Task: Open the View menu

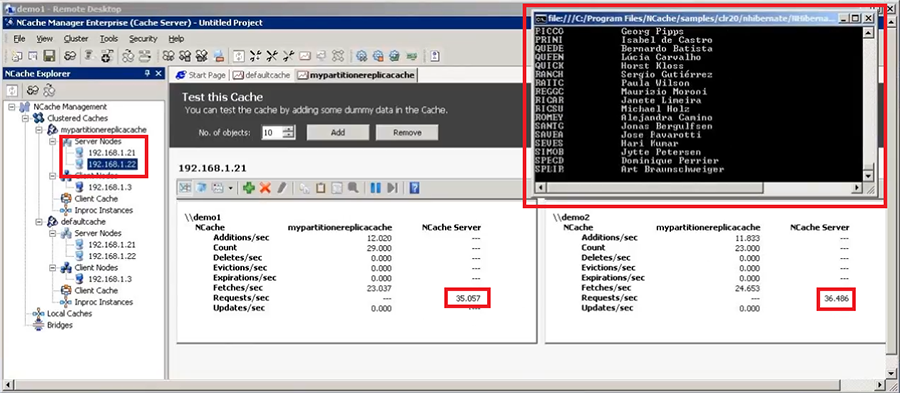Action: pyautogui.click(x=44, y=39)
